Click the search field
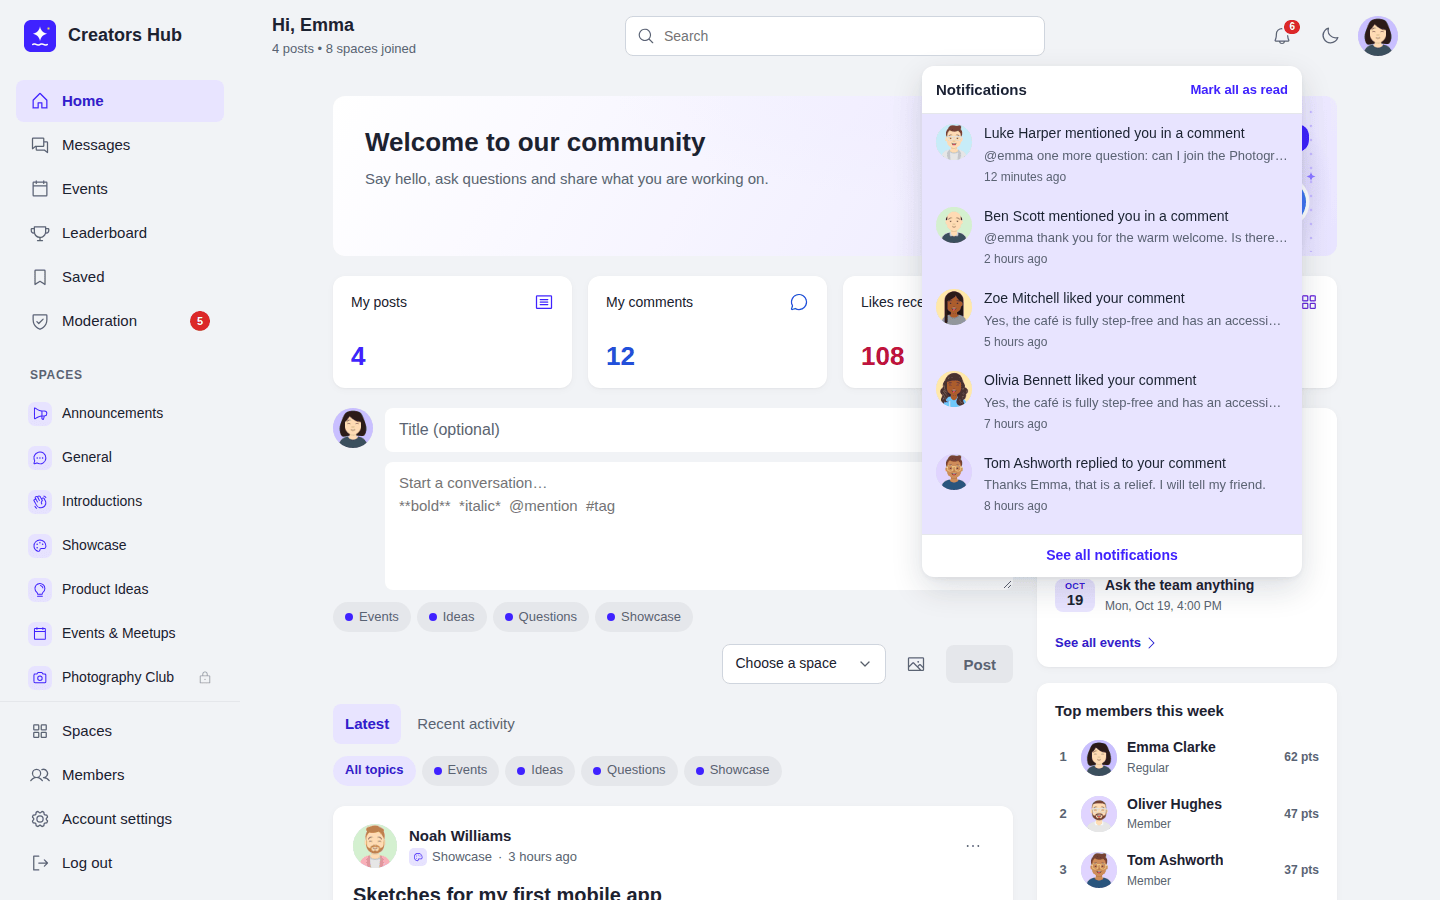Screen dimensions: 1440x900 click(835, 36)
